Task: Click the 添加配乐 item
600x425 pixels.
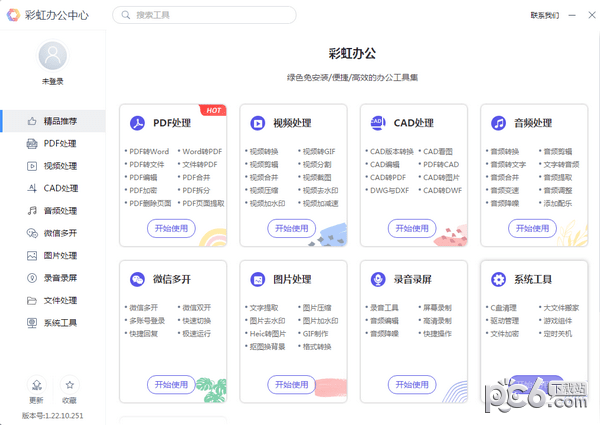Action: pyautogui.click(x=558, y=204)
